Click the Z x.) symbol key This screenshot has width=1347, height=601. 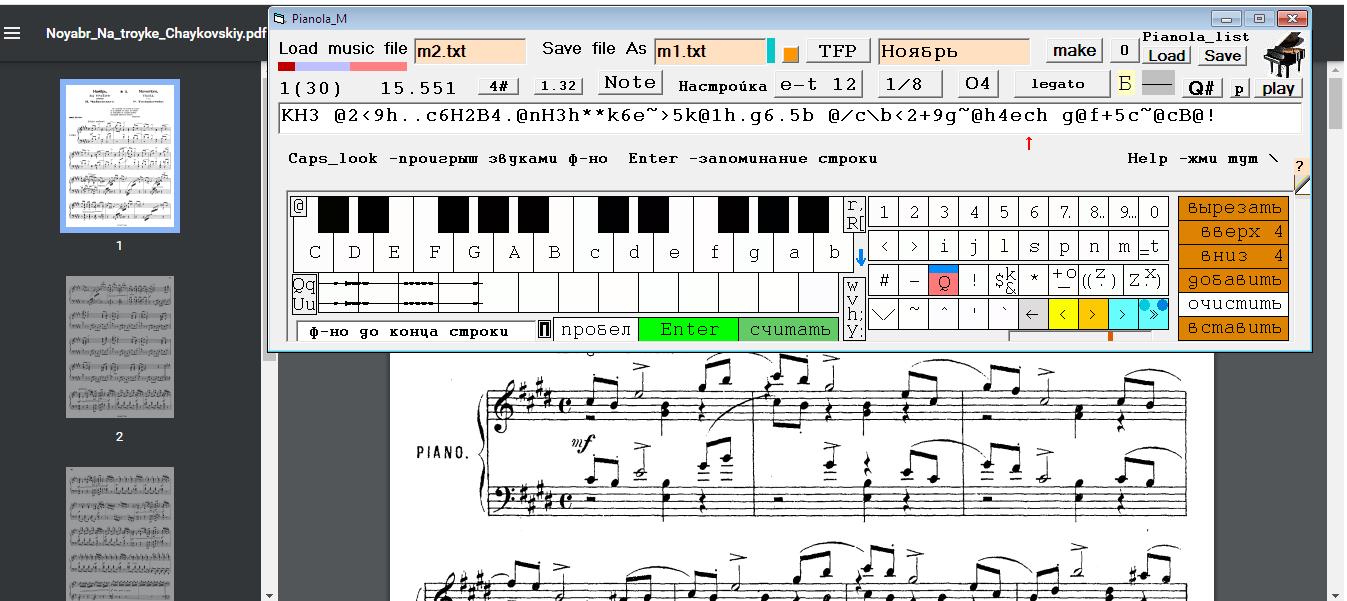point(1145,281)
